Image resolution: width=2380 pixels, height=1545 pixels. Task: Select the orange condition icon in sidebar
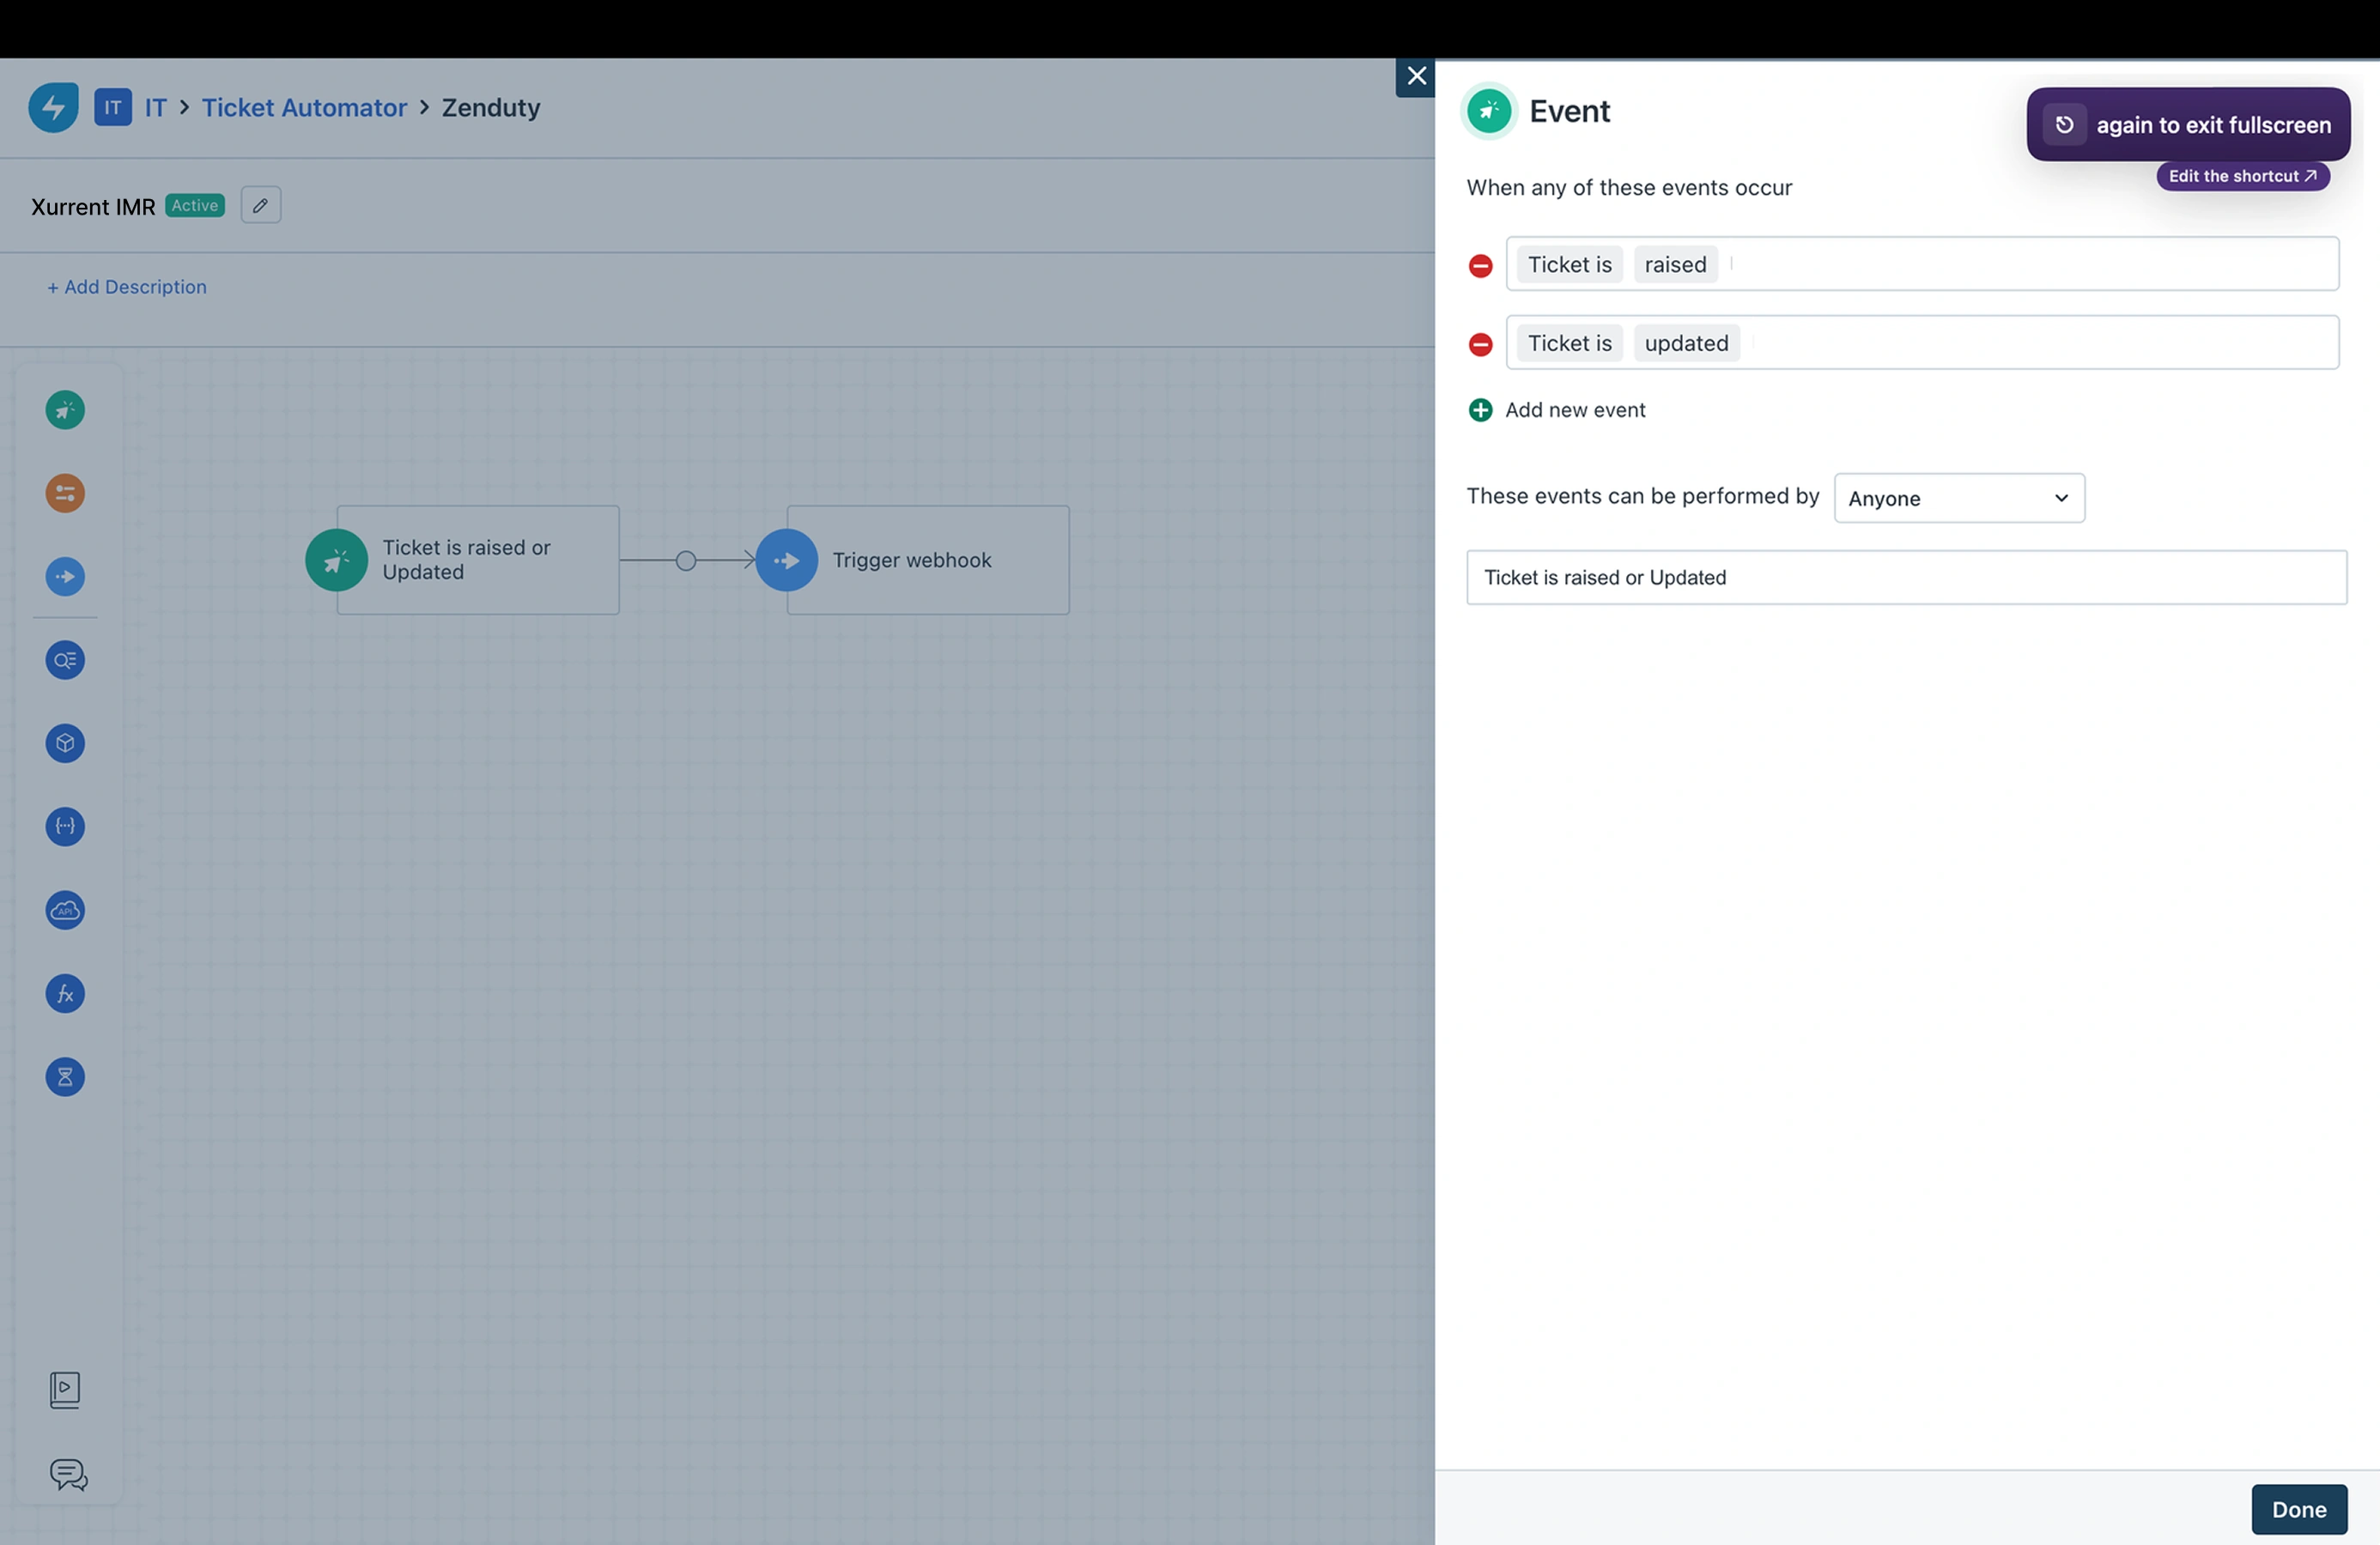point(65,493)
